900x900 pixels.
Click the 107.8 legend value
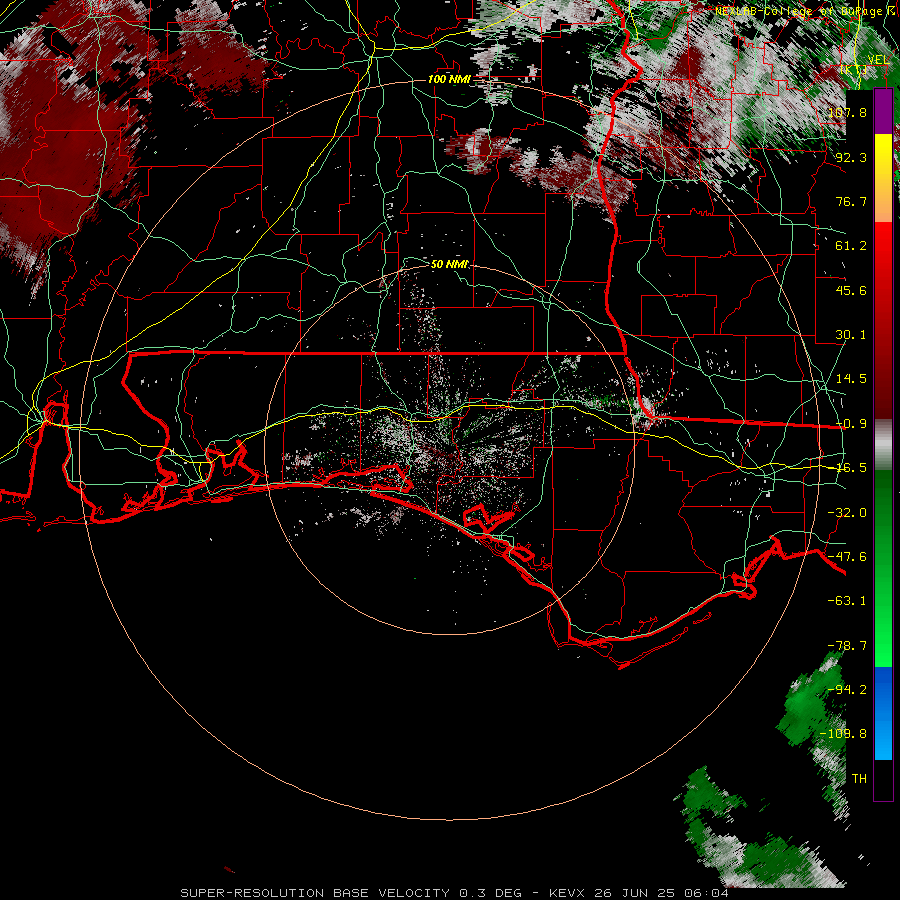coord(847,112)
